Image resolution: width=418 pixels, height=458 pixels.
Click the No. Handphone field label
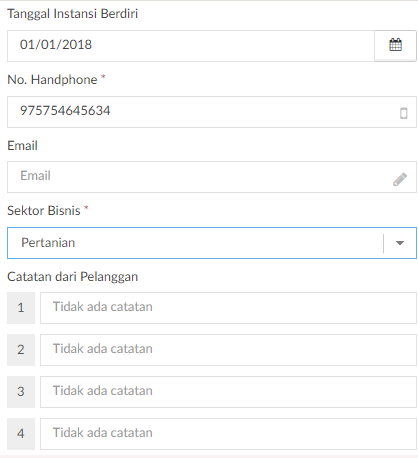pos(52,80)
